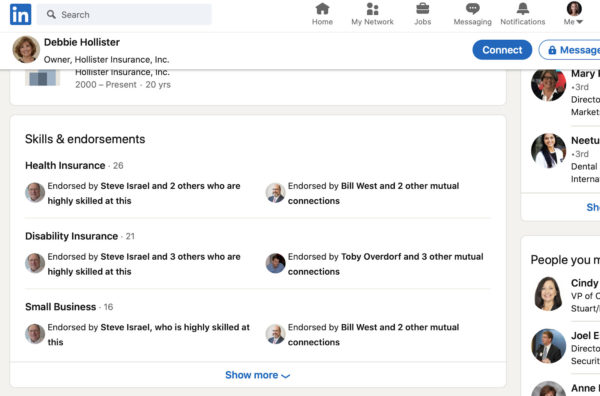Click the Search input field
600x396 pixels.
pos(124,15)
